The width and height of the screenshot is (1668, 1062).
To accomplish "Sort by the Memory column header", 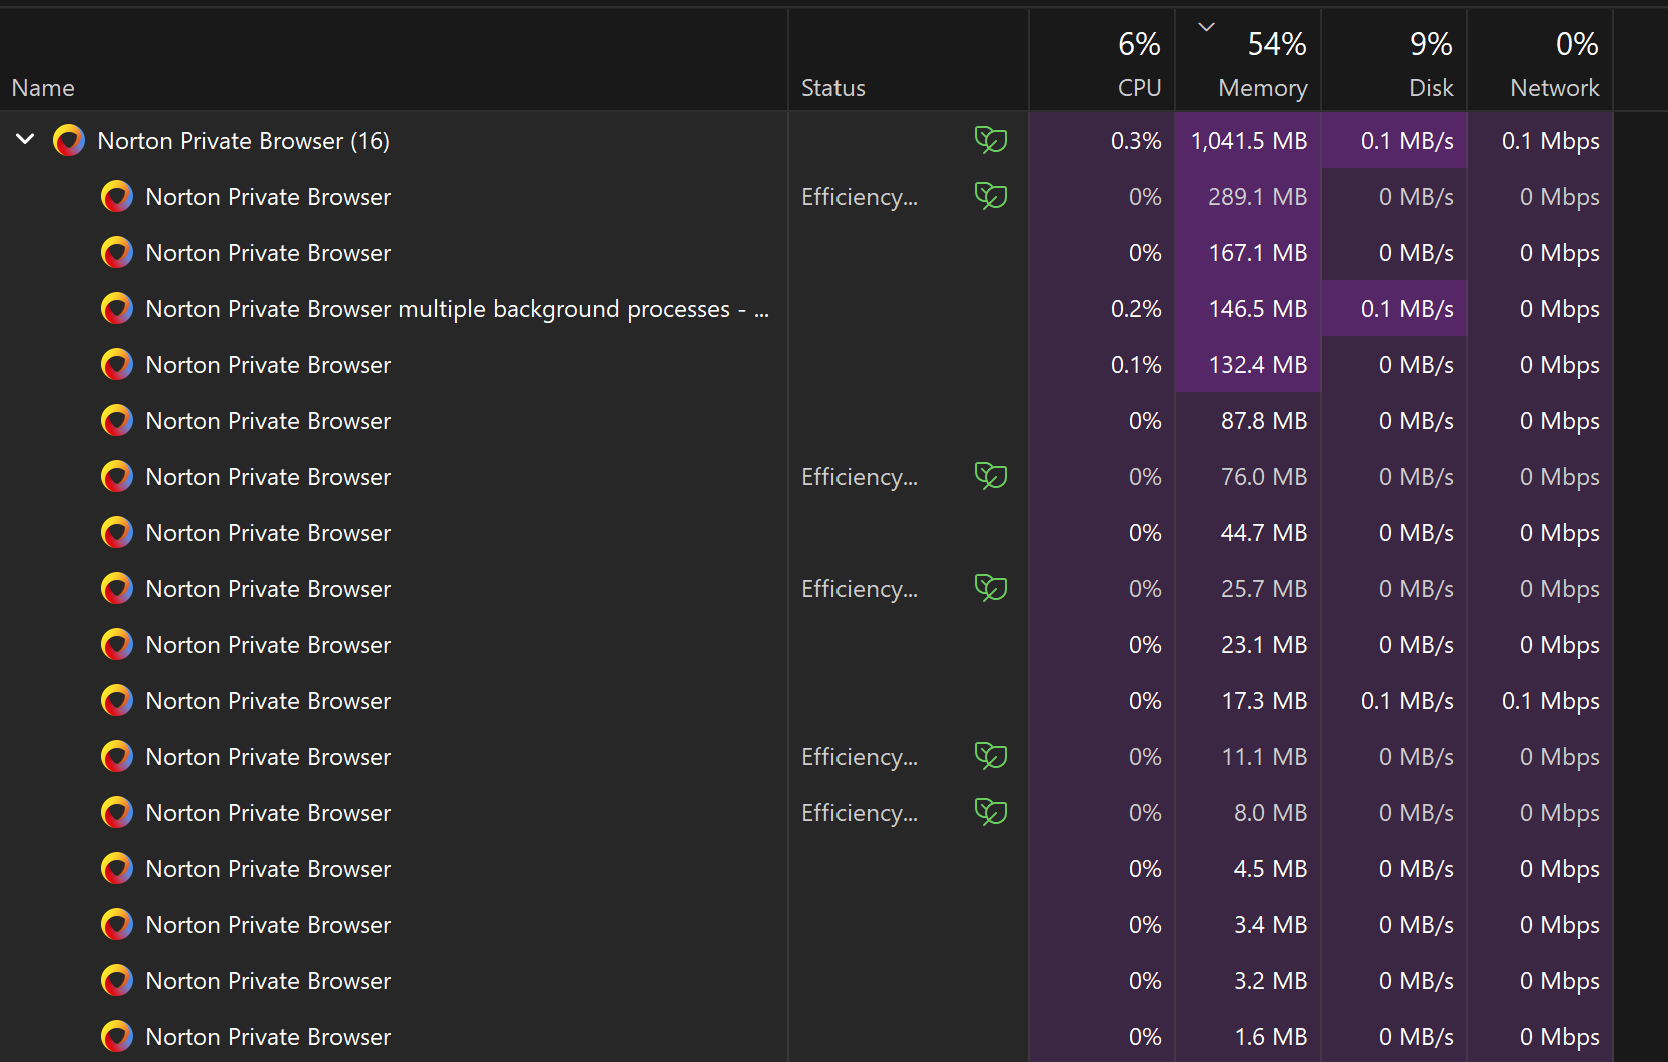I will tap(1248, 60).
